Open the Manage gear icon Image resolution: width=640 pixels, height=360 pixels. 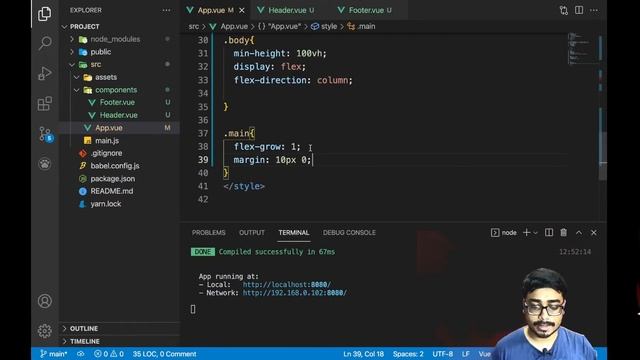click(44, 331)
